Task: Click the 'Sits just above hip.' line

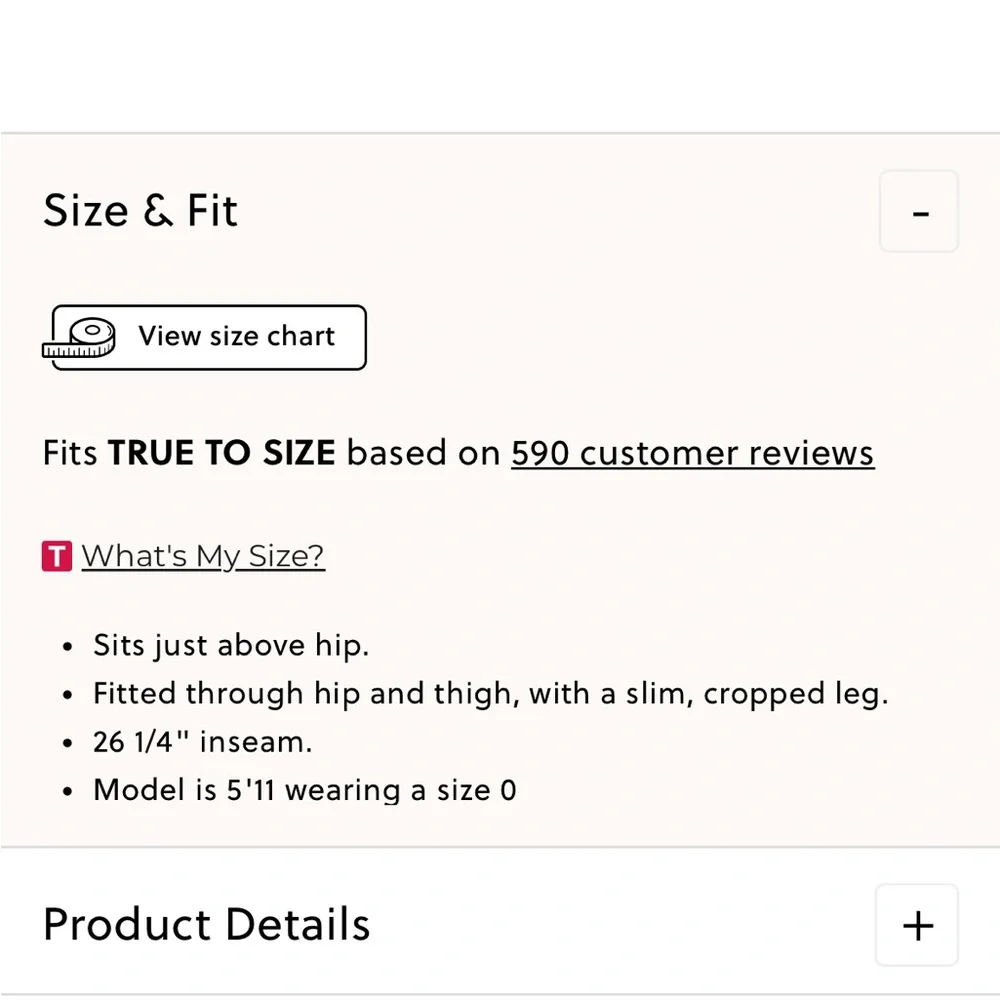Action: coord(231,645)
